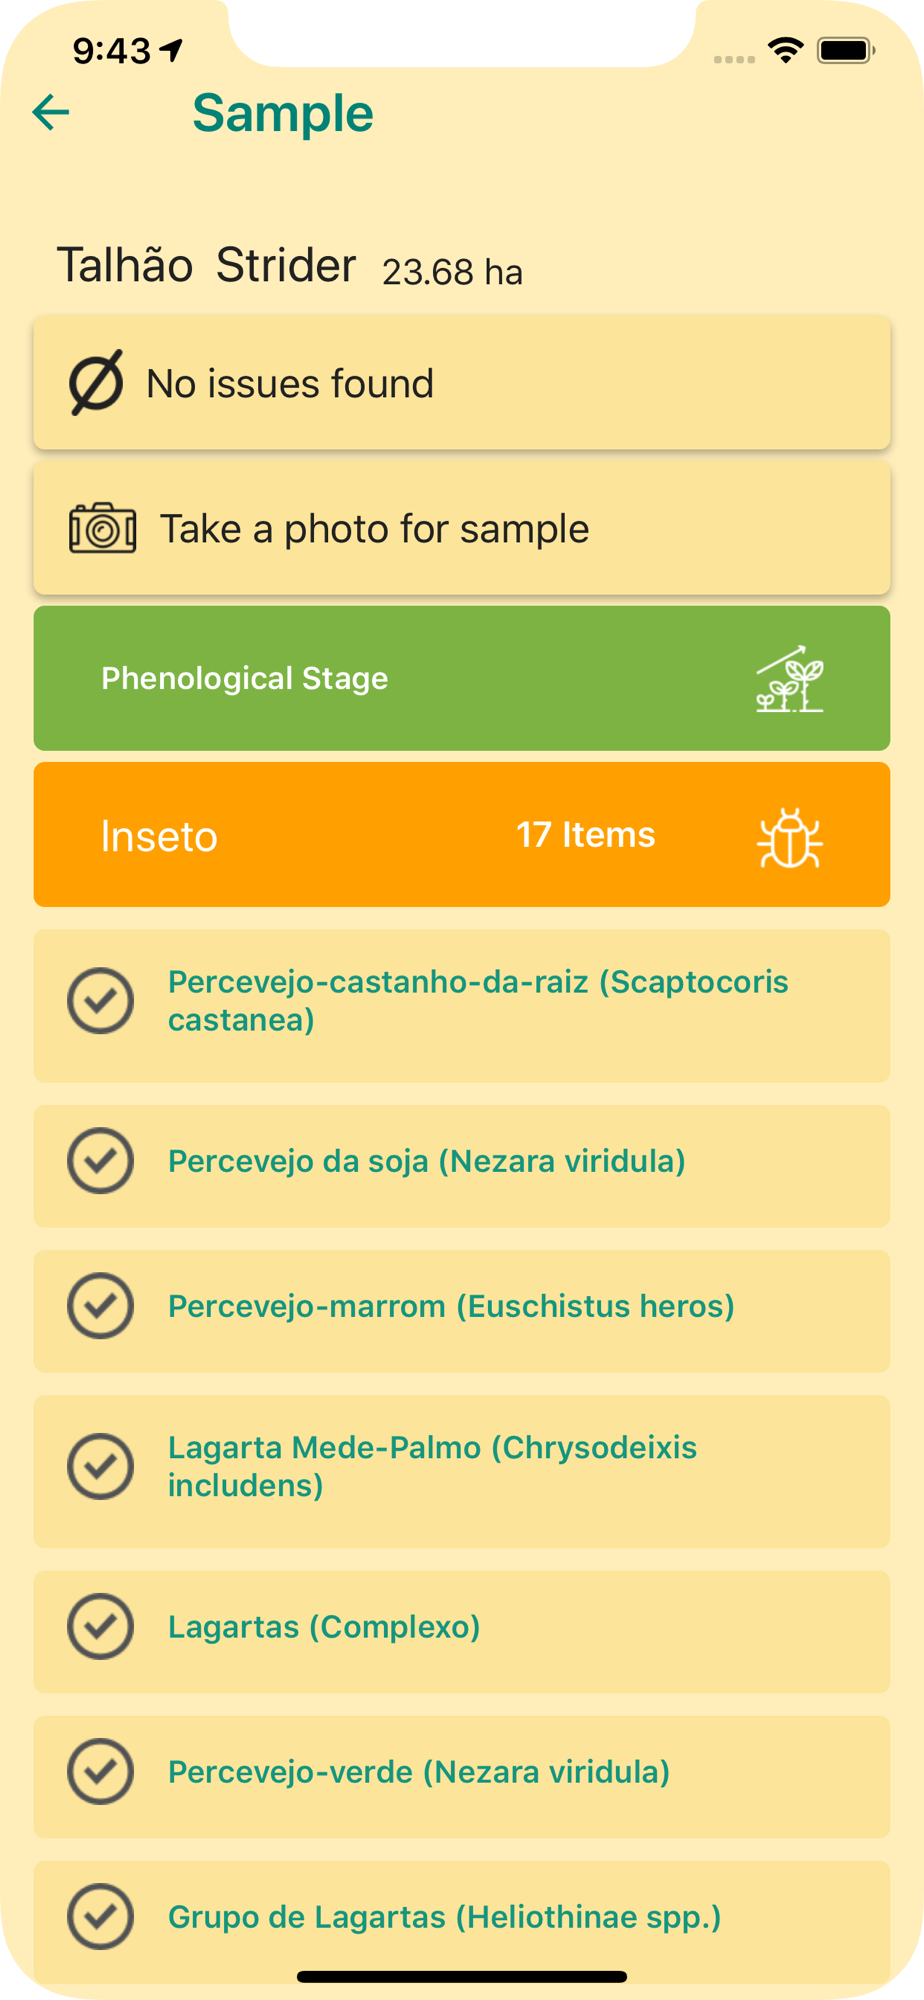Image resolution: width=924 pixels, height=2000 pixels.
Task: Tap the bug insect icon
Action: (789, 838)
